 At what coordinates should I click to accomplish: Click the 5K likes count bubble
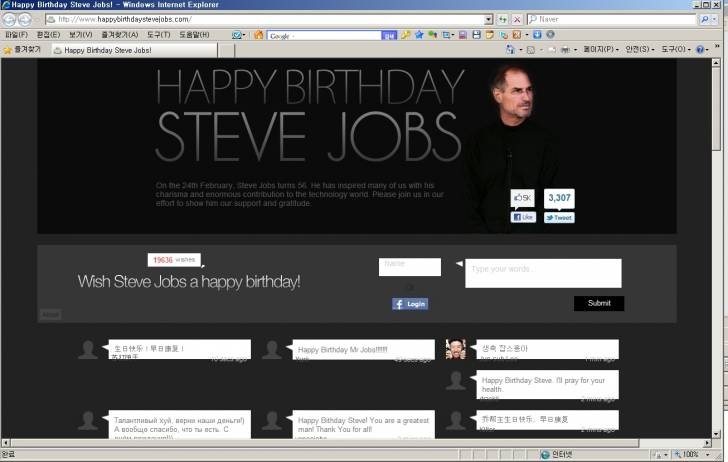tap(522, 198)
